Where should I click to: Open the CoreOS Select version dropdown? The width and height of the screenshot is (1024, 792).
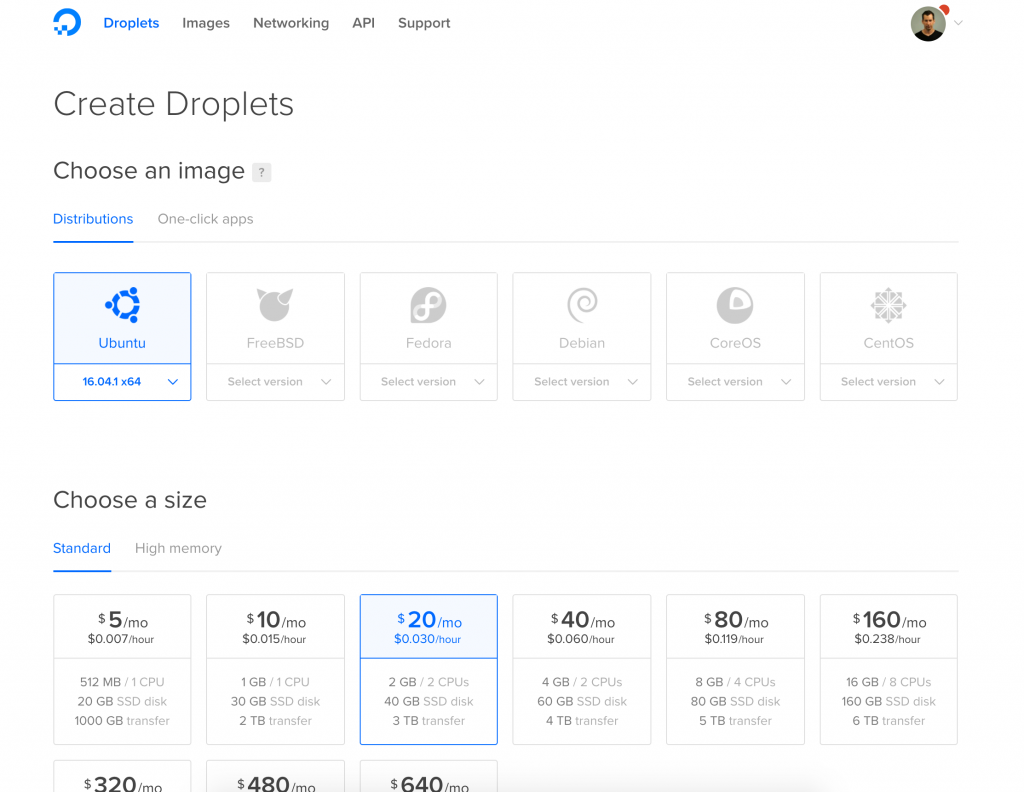pos(735,382)
